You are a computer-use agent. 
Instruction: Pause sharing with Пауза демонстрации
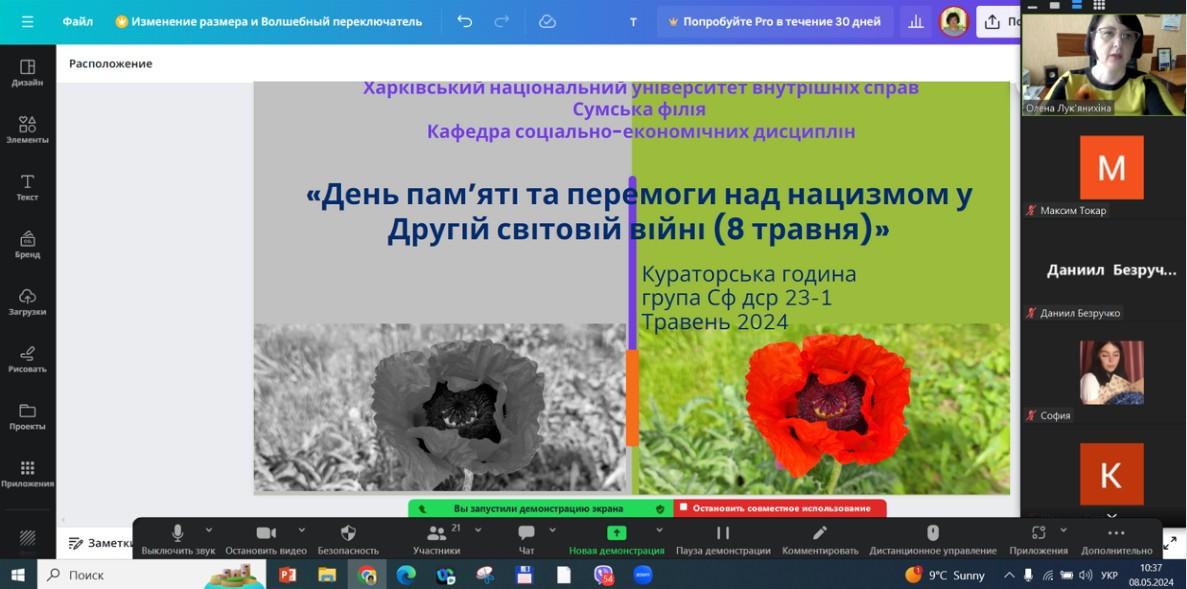[x=723, y=538]
